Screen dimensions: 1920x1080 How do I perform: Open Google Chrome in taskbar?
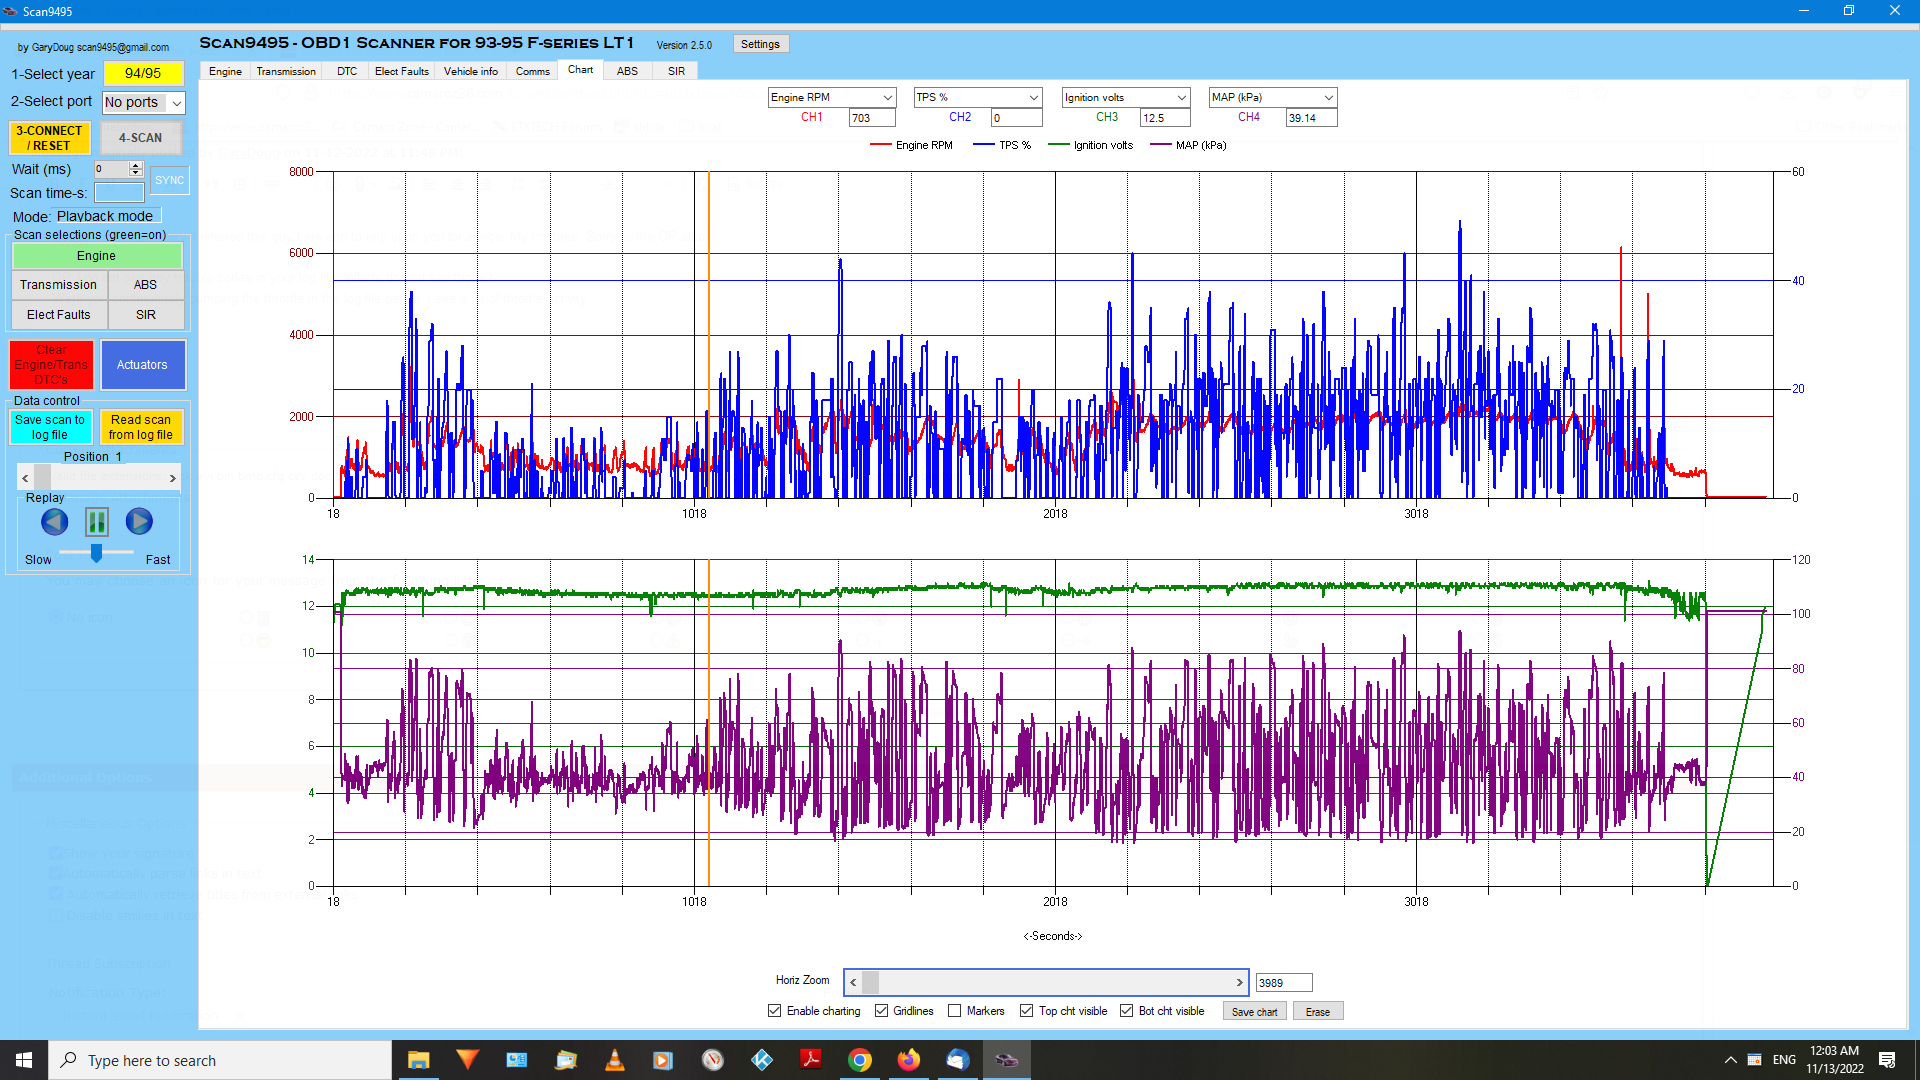point(859,1060)
